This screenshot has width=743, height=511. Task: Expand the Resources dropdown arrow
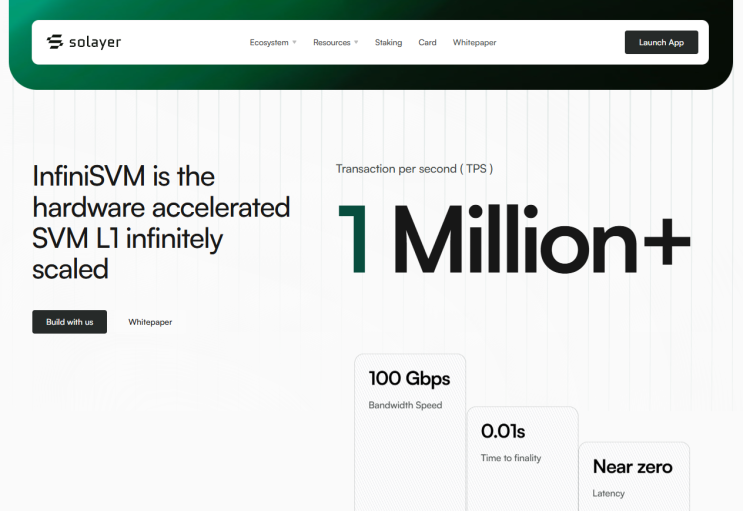356,42
